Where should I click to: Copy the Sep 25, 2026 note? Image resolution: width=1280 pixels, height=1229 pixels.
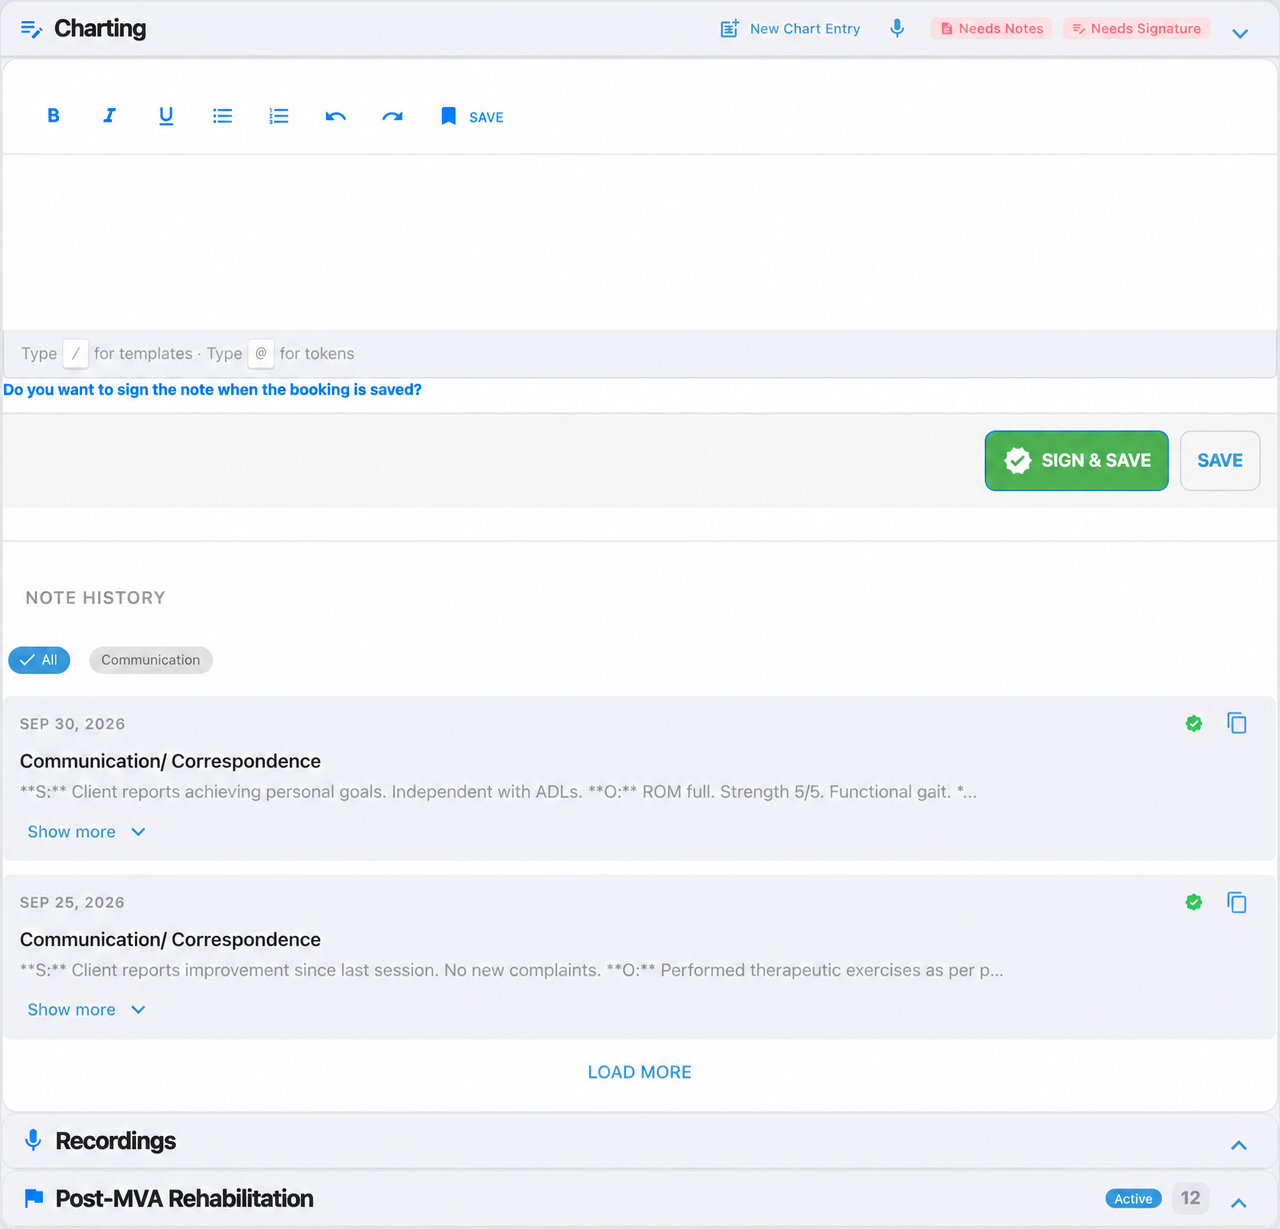coord(1237,902)
